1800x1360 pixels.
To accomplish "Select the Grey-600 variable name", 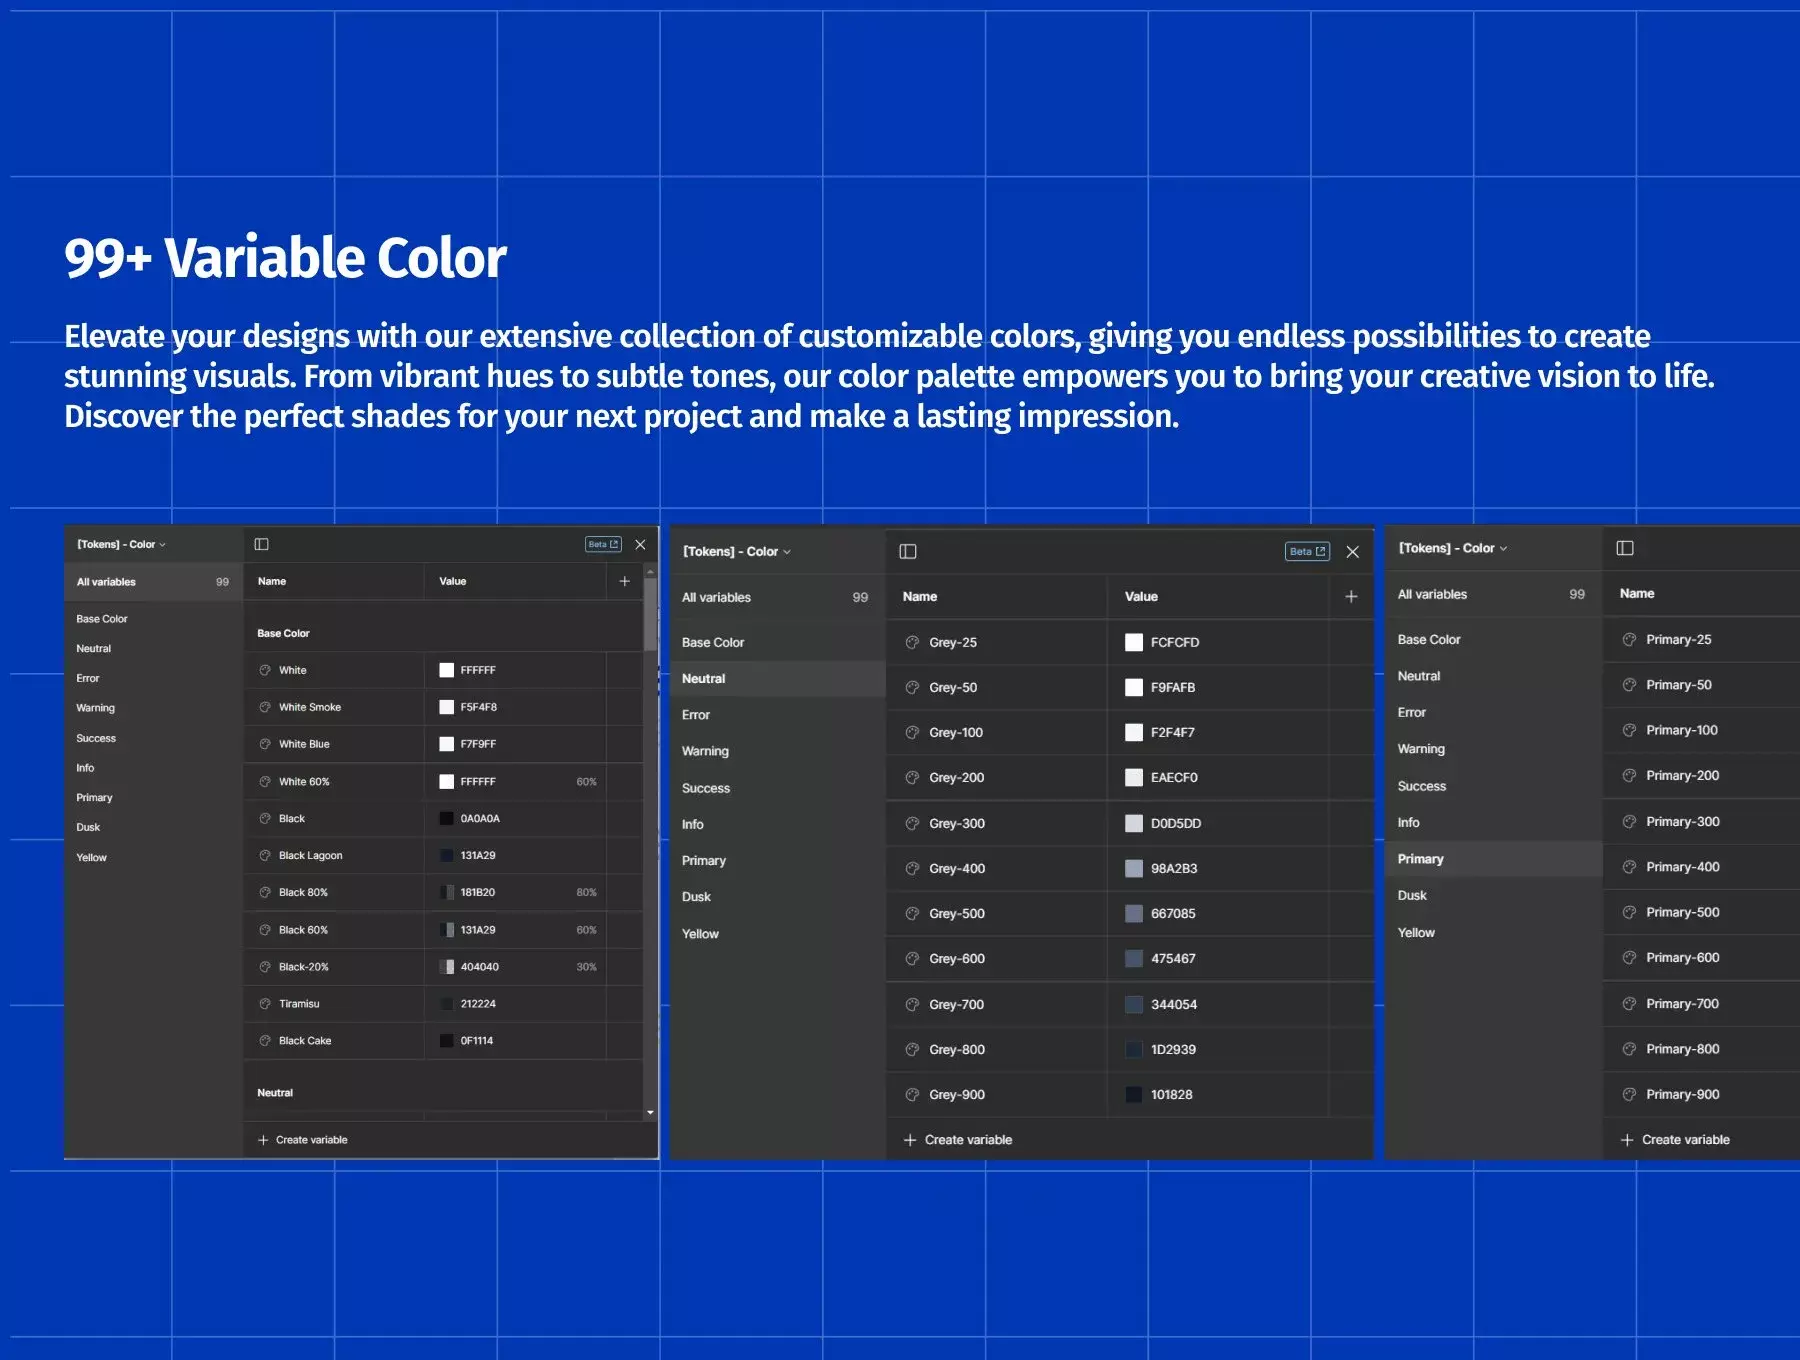I will tap(956, 958).
